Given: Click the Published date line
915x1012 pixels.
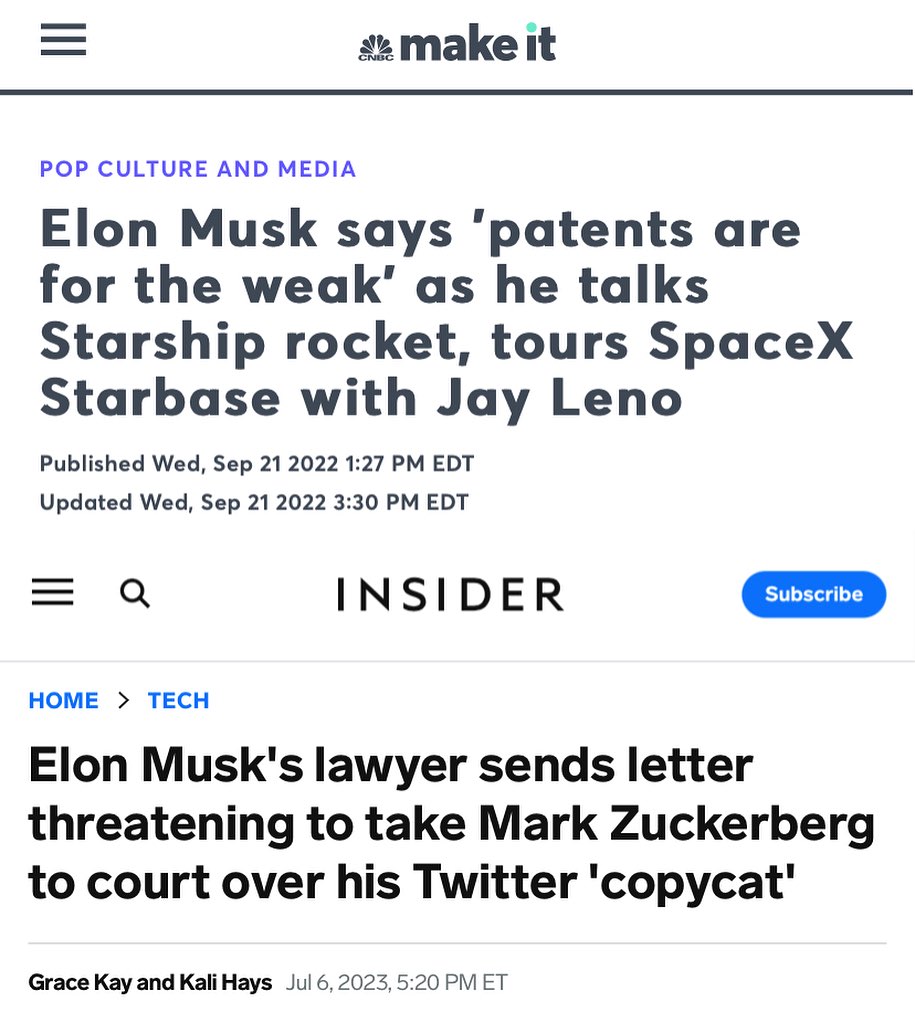Looking at the screenshot, I should tap(256, 463).
